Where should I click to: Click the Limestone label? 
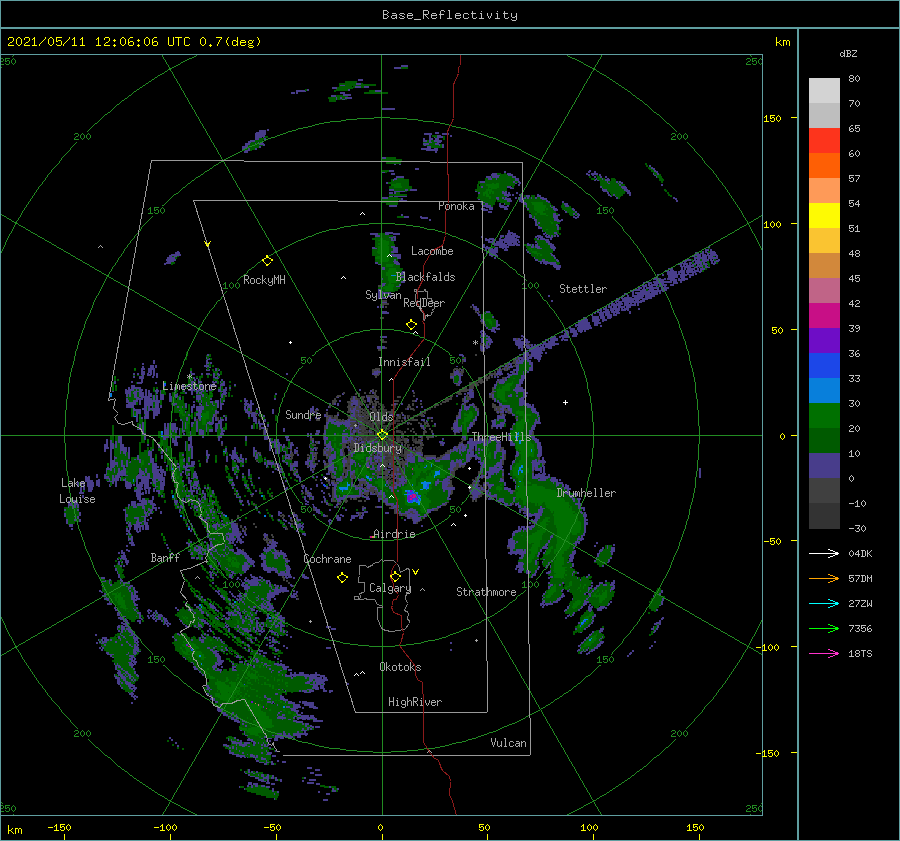tap(189, 386)
